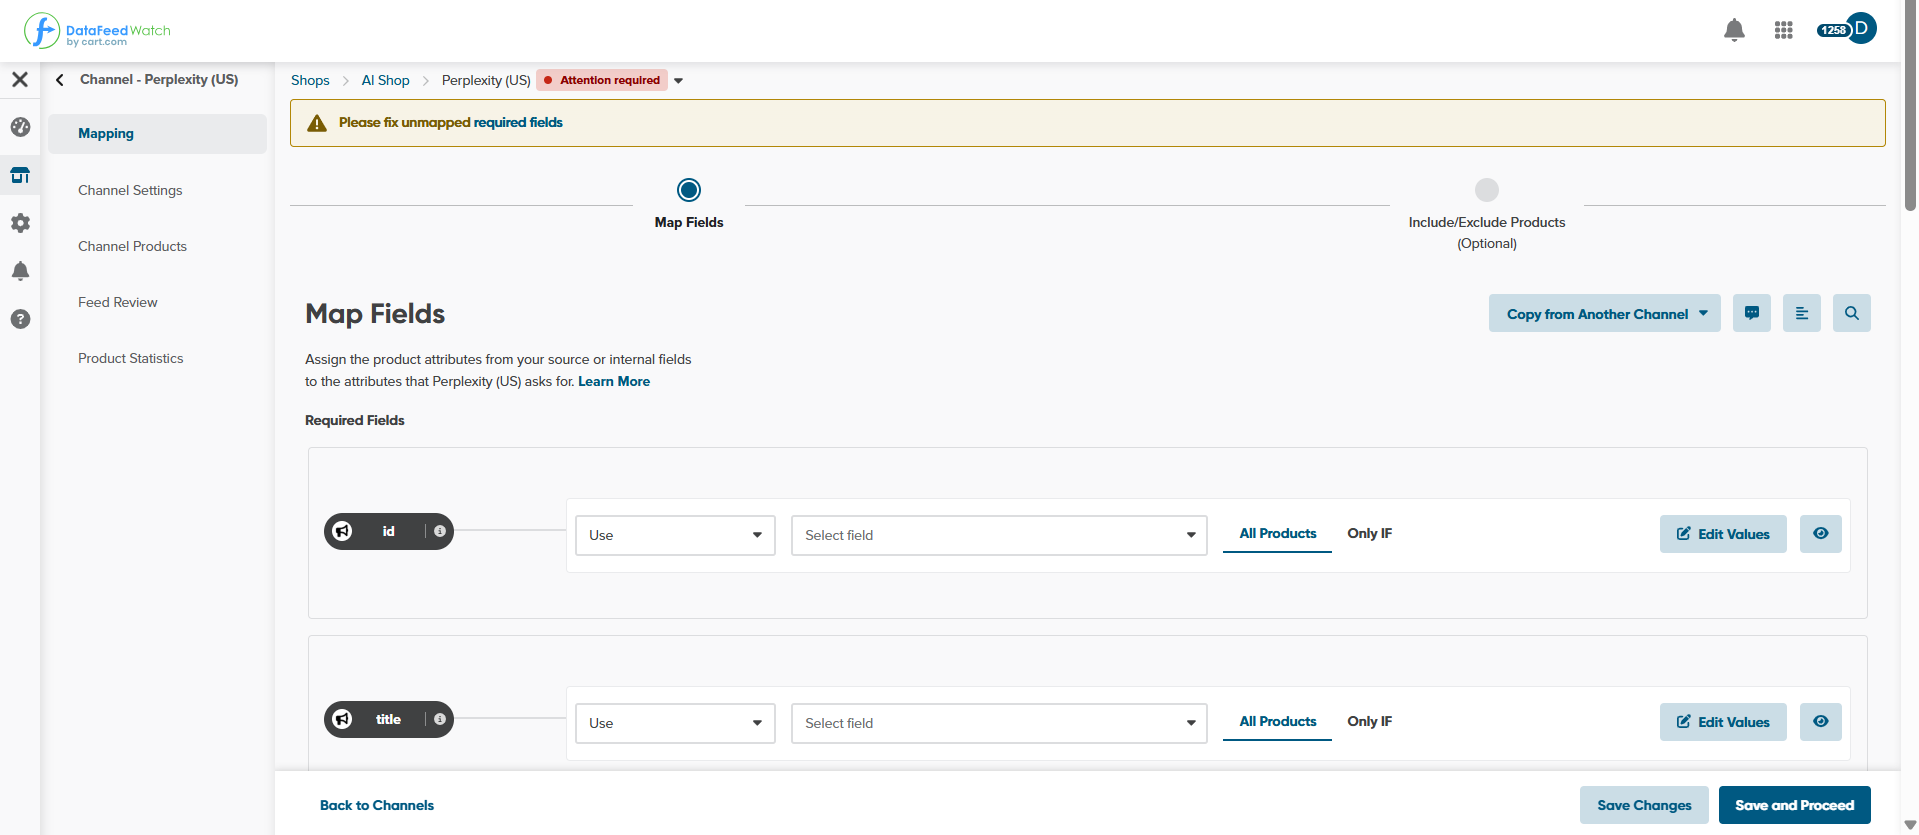Click the Save Changes button

click(1644, 805)
